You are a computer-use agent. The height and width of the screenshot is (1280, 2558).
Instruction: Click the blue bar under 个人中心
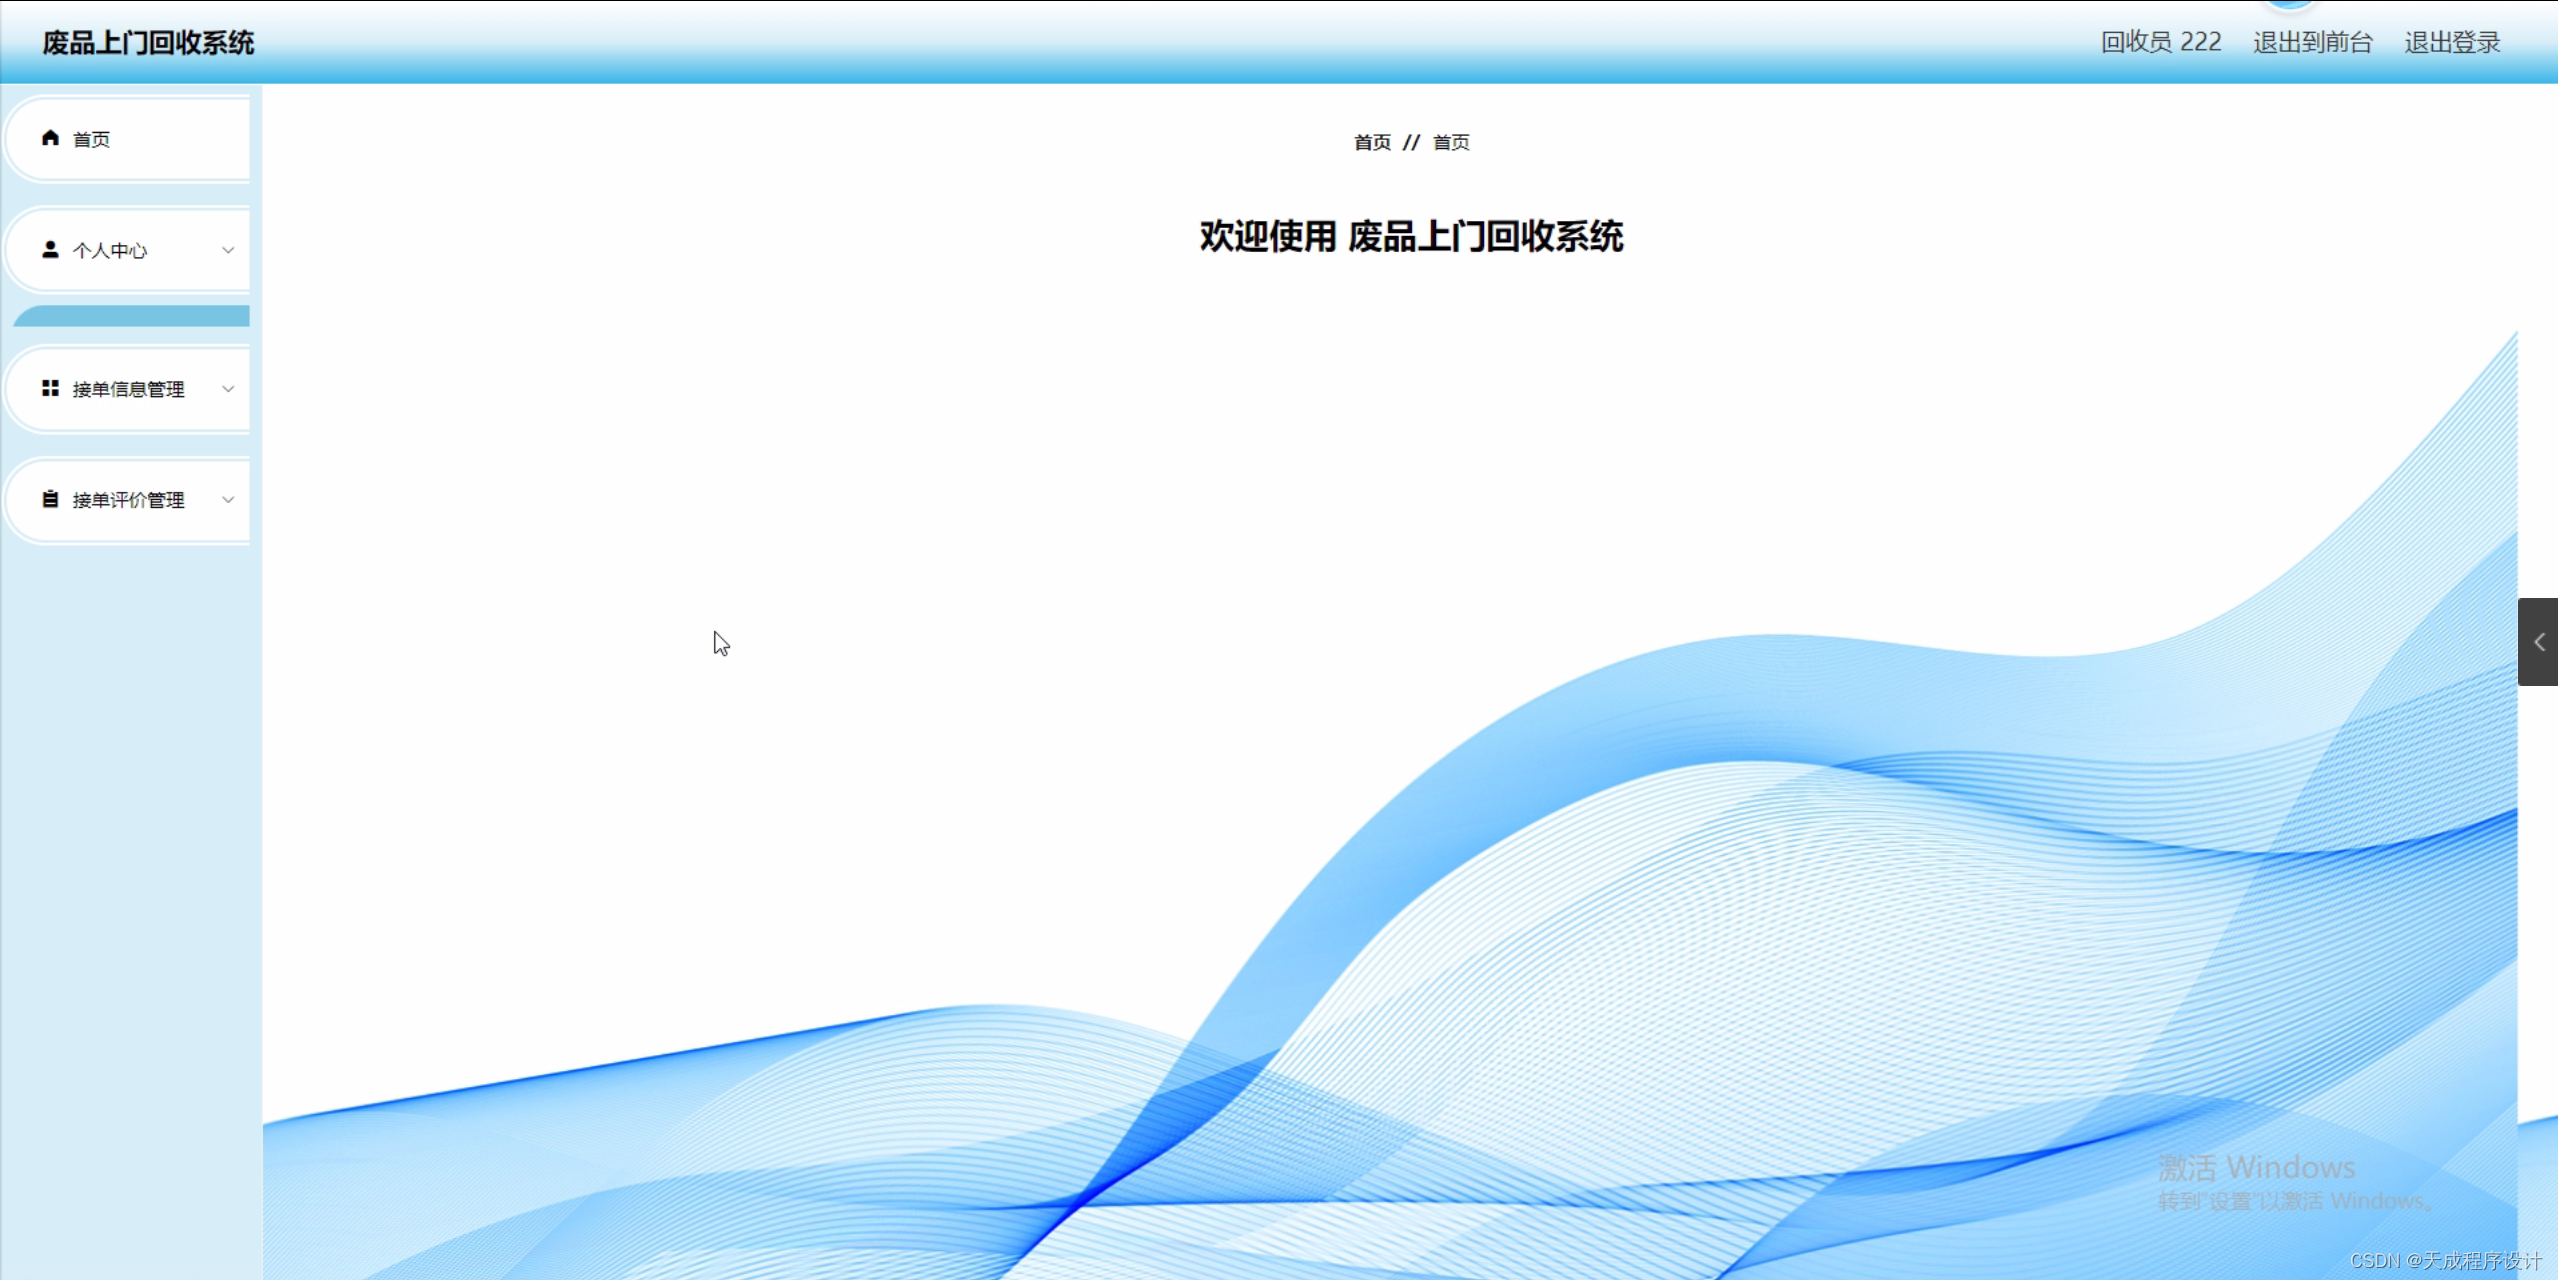(x=132, y=316)
